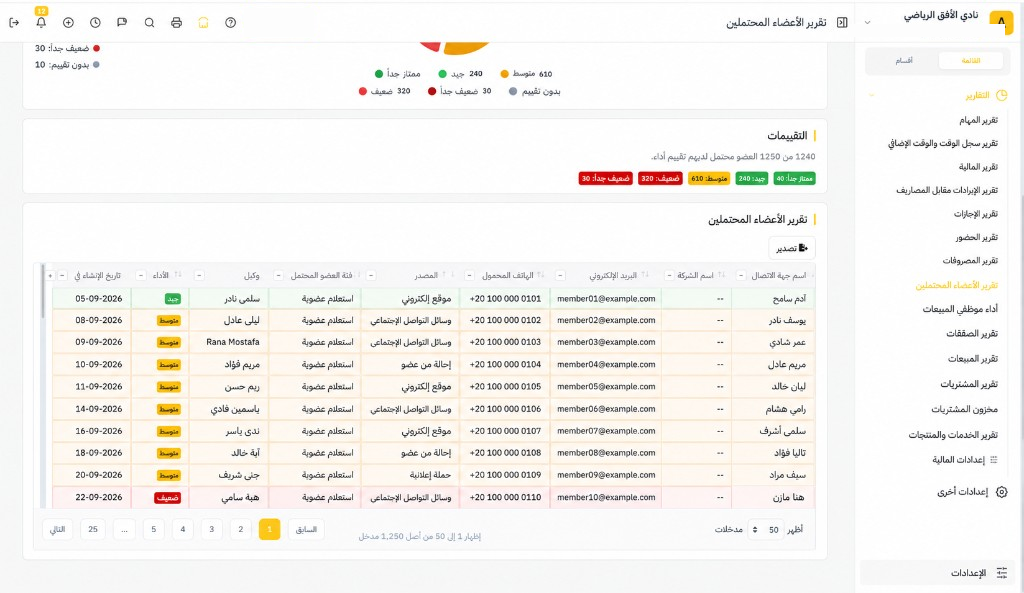Click the جيد badge in آدم سامح row
Viewport: 1024px width, 593px height.
coord(173,299)
